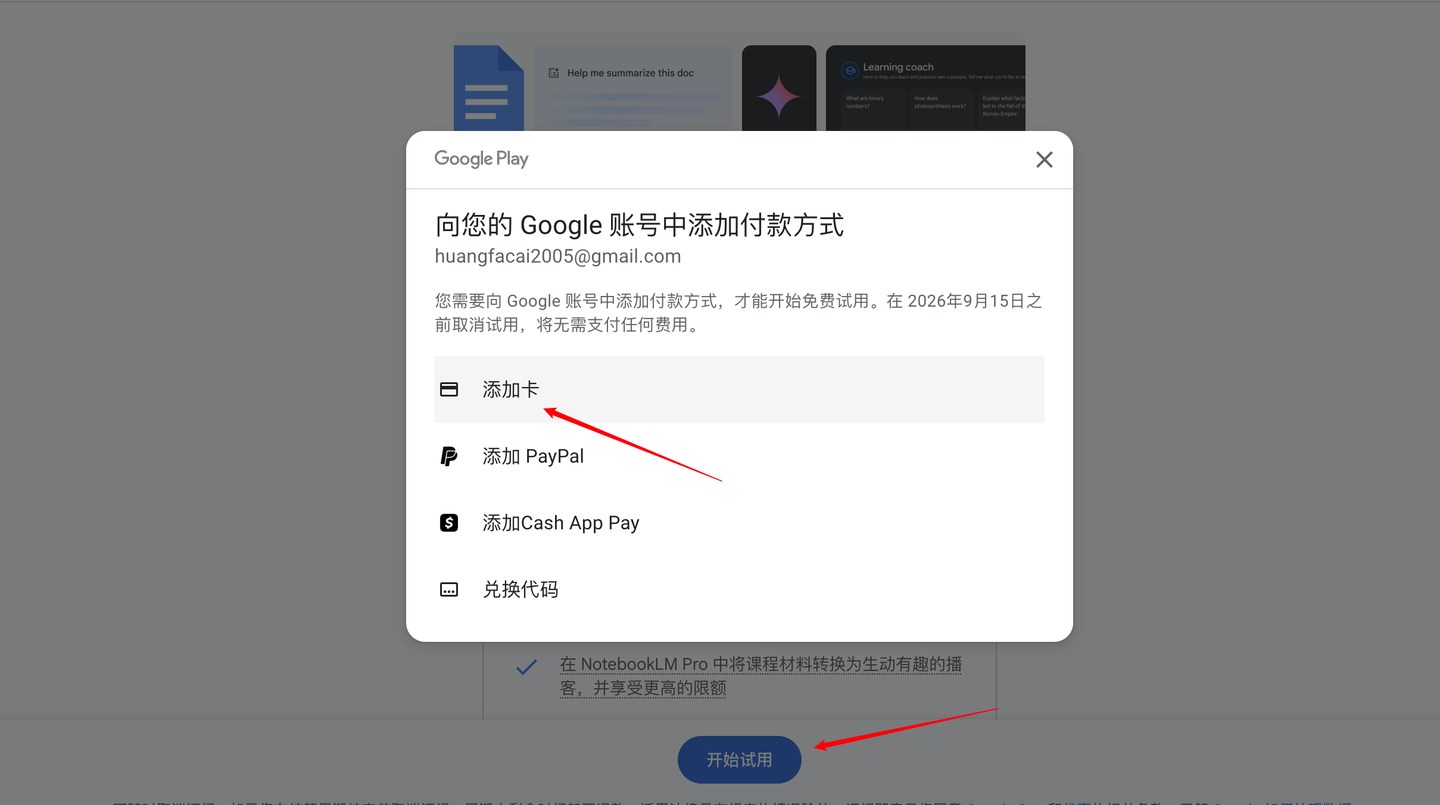This screenshot has height=805, width=1440.
Task: Click the Cash App Pay icon
Action: (449, 523)
